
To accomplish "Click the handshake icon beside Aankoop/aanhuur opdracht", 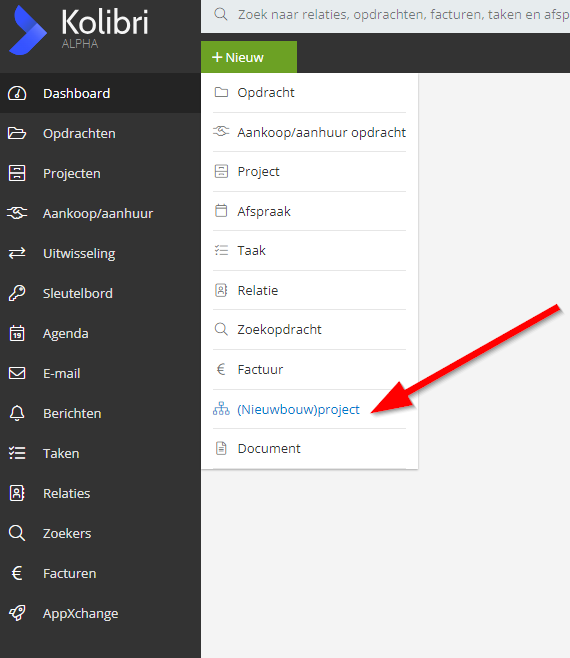I will (x=221, y=132).
